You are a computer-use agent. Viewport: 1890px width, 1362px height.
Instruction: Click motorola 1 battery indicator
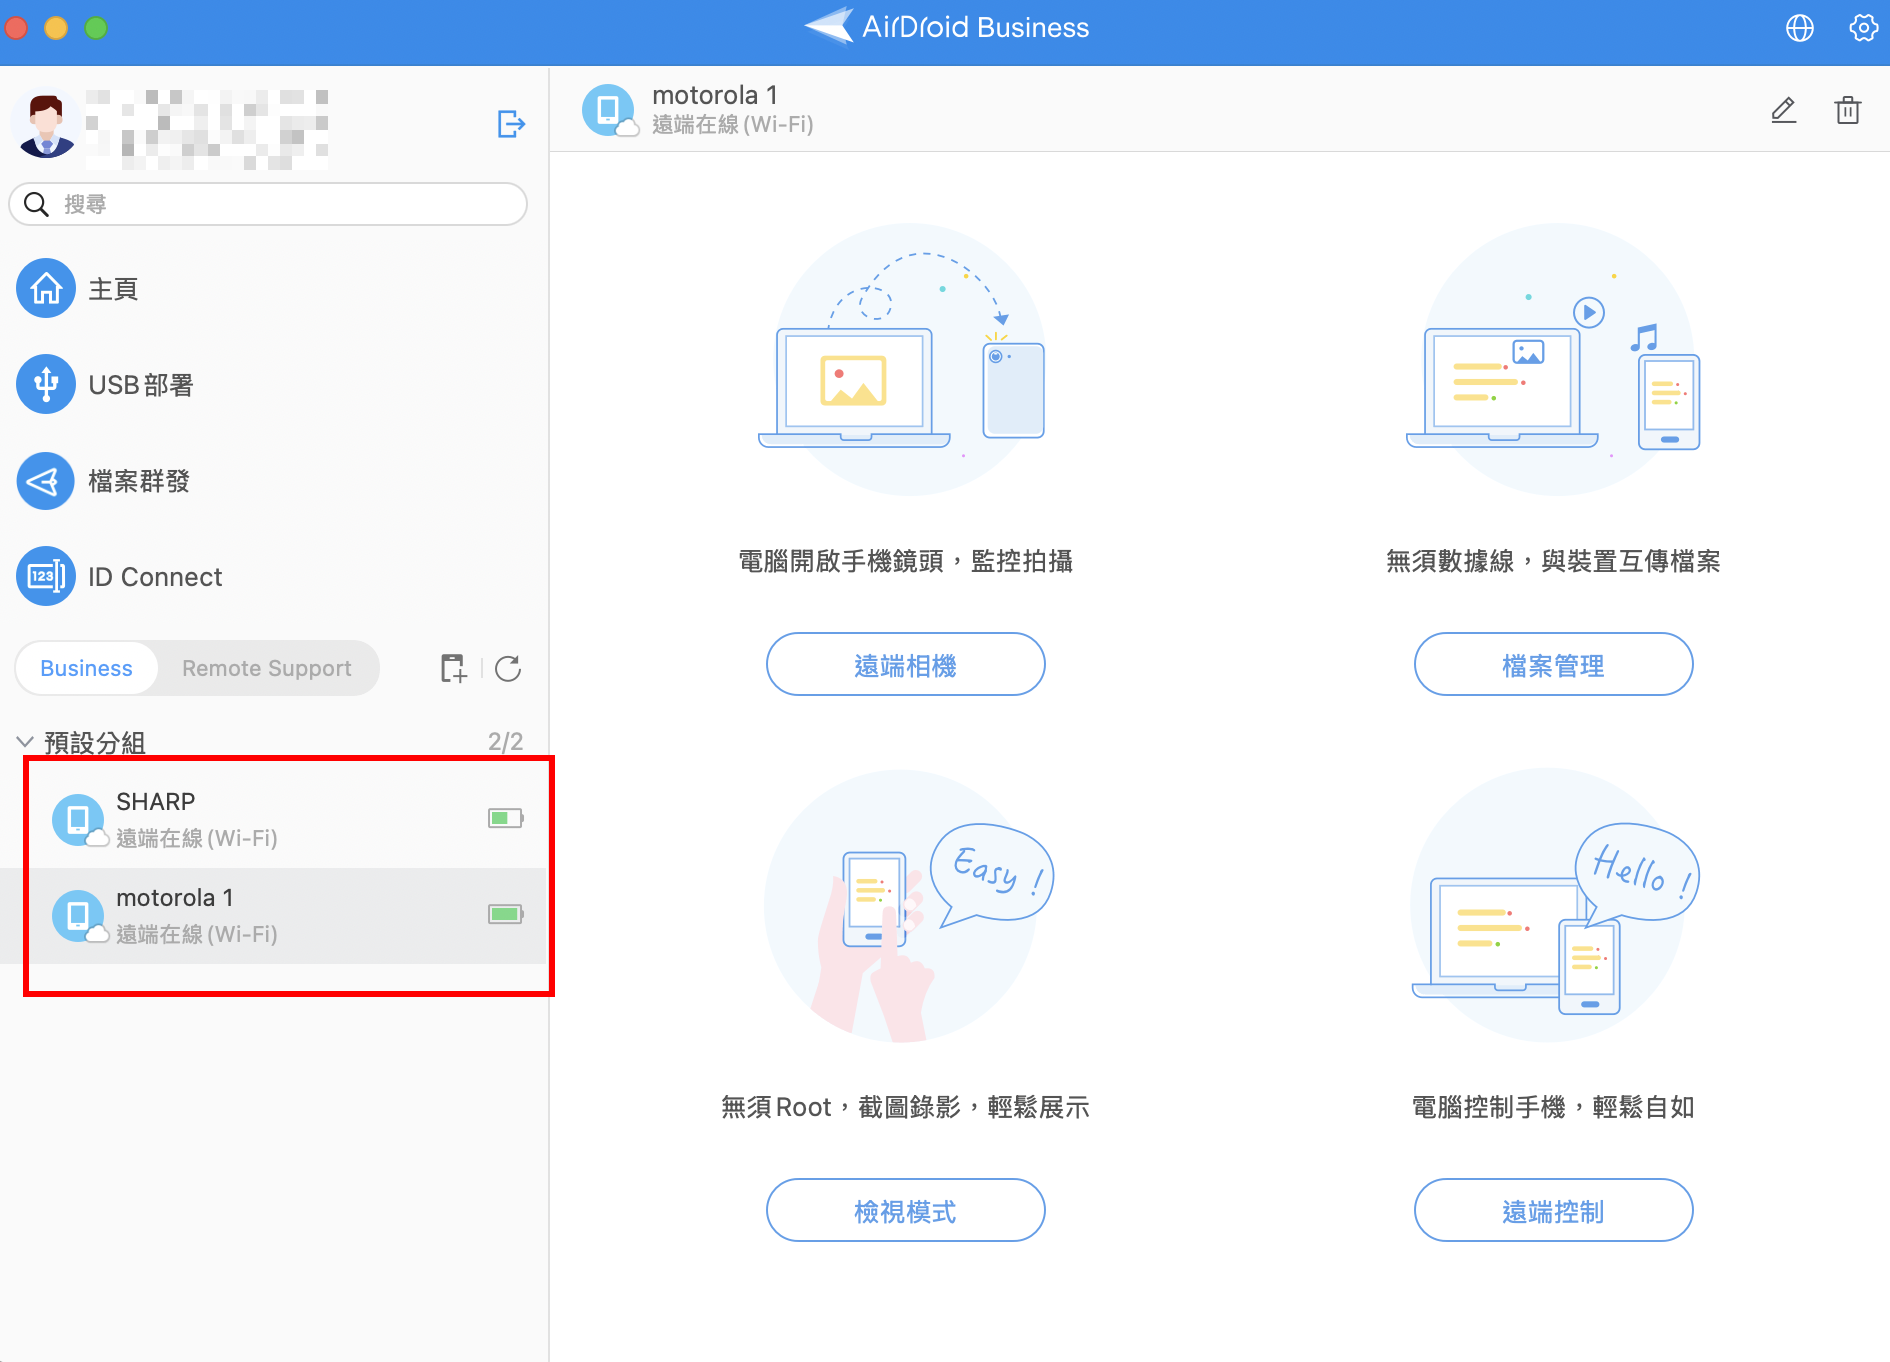click(x=506, y=914)
